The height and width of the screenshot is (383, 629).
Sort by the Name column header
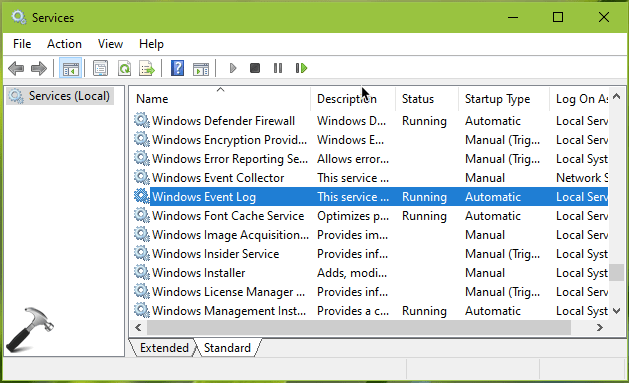point(220,99)
